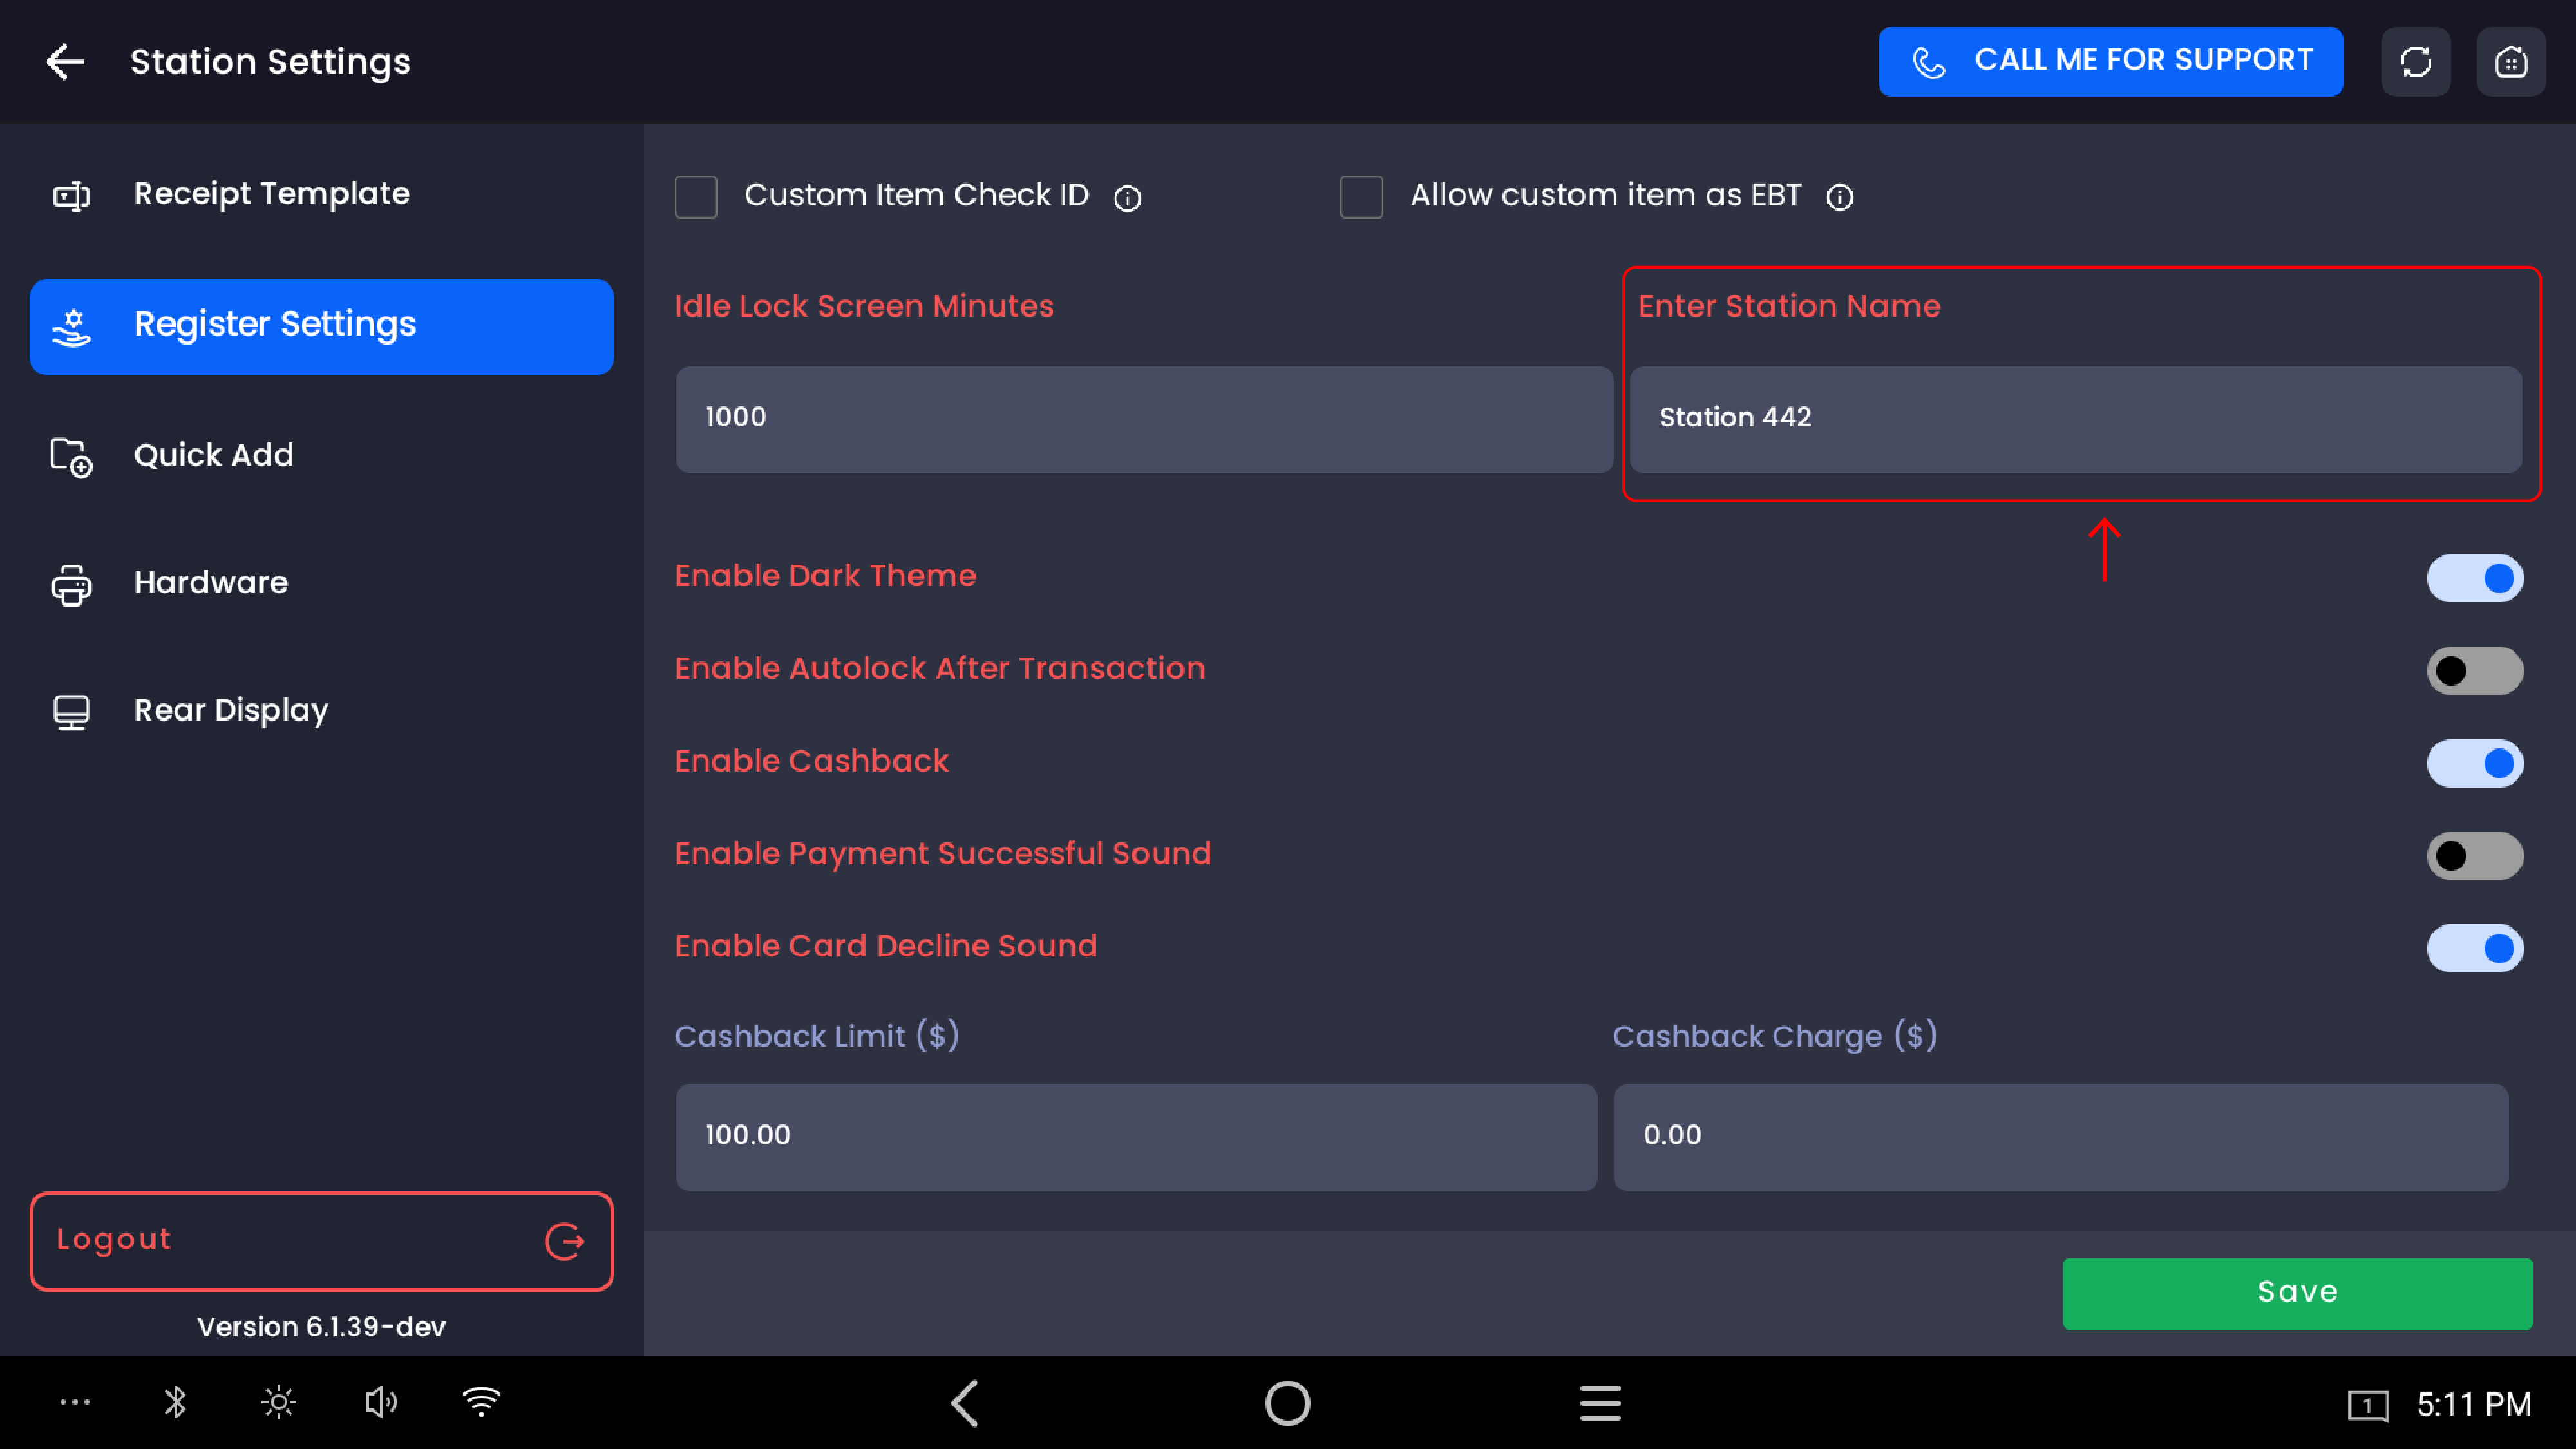Click the phone icon on support button
Image resolution: width=2576 pixels, height=1449 pixels.
(1928, 62)
